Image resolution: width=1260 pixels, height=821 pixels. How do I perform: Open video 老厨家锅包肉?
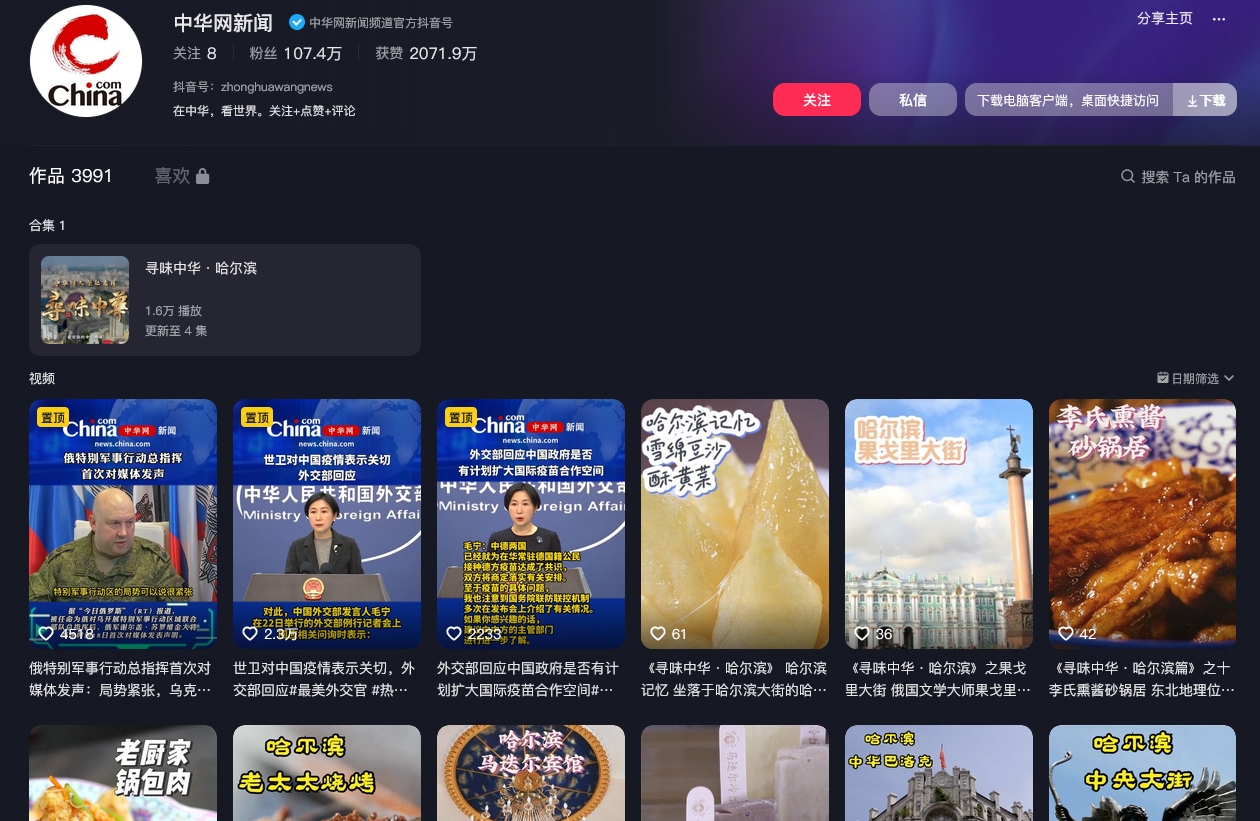click(123, 773)
